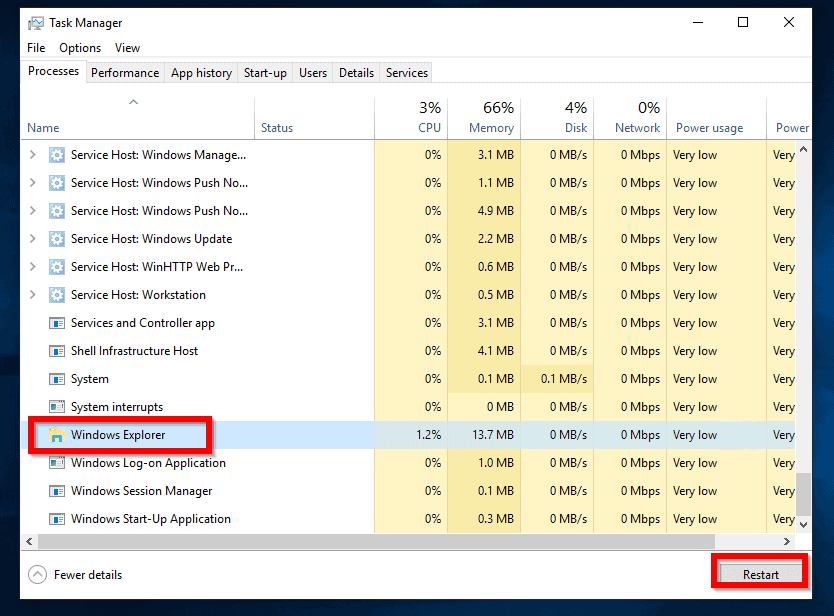
Task: Click the Shell Infrastructure Host icon
Action: click(x=57, y=351)
